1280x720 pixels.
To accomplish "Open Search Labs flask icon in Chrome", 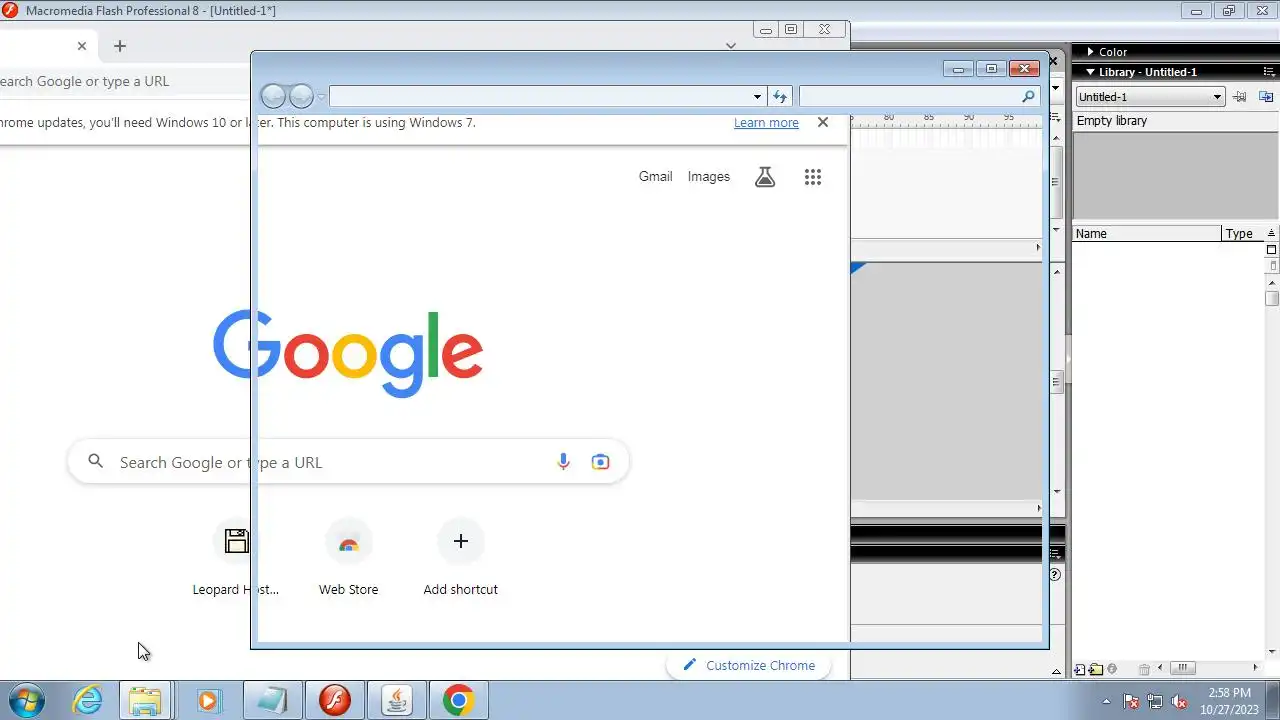I will (765, 177).
